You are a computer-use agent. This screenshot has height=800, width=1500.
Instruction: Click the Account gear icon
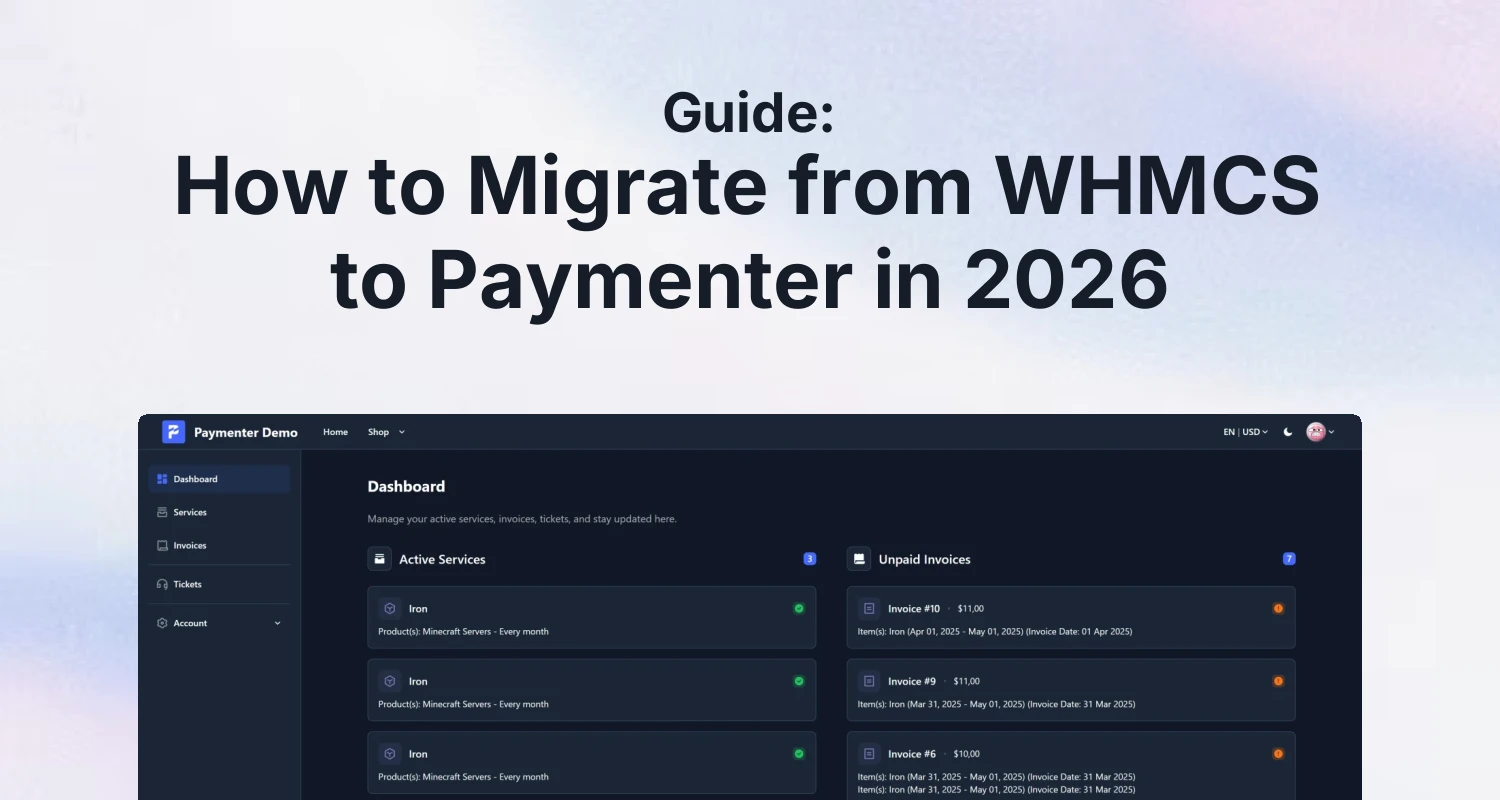click(162, 623)
